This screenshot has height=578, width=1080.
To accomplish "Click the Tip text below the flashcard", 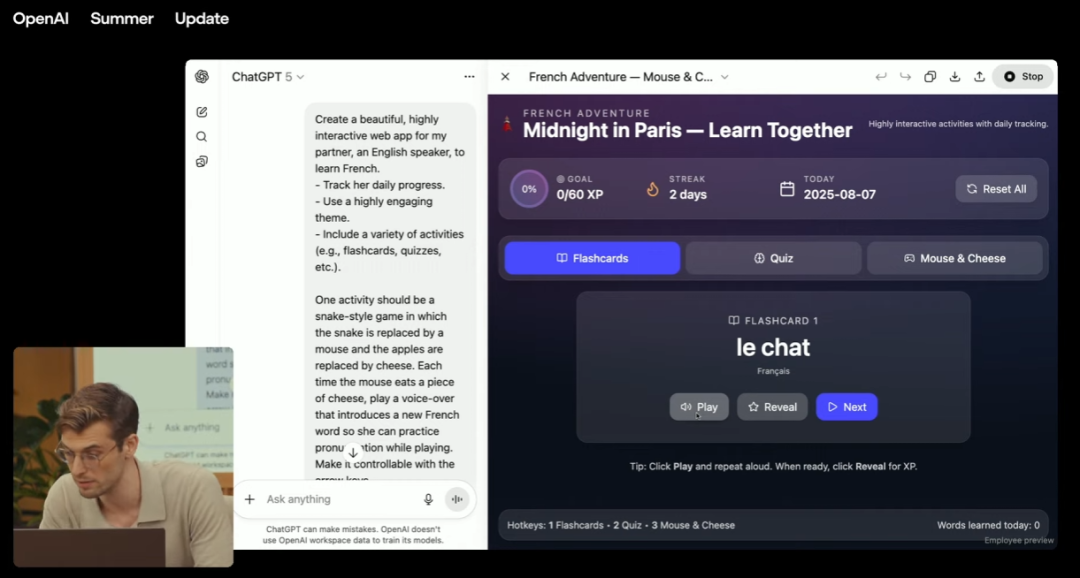I will pyautogui.click(x=773, y=466).
